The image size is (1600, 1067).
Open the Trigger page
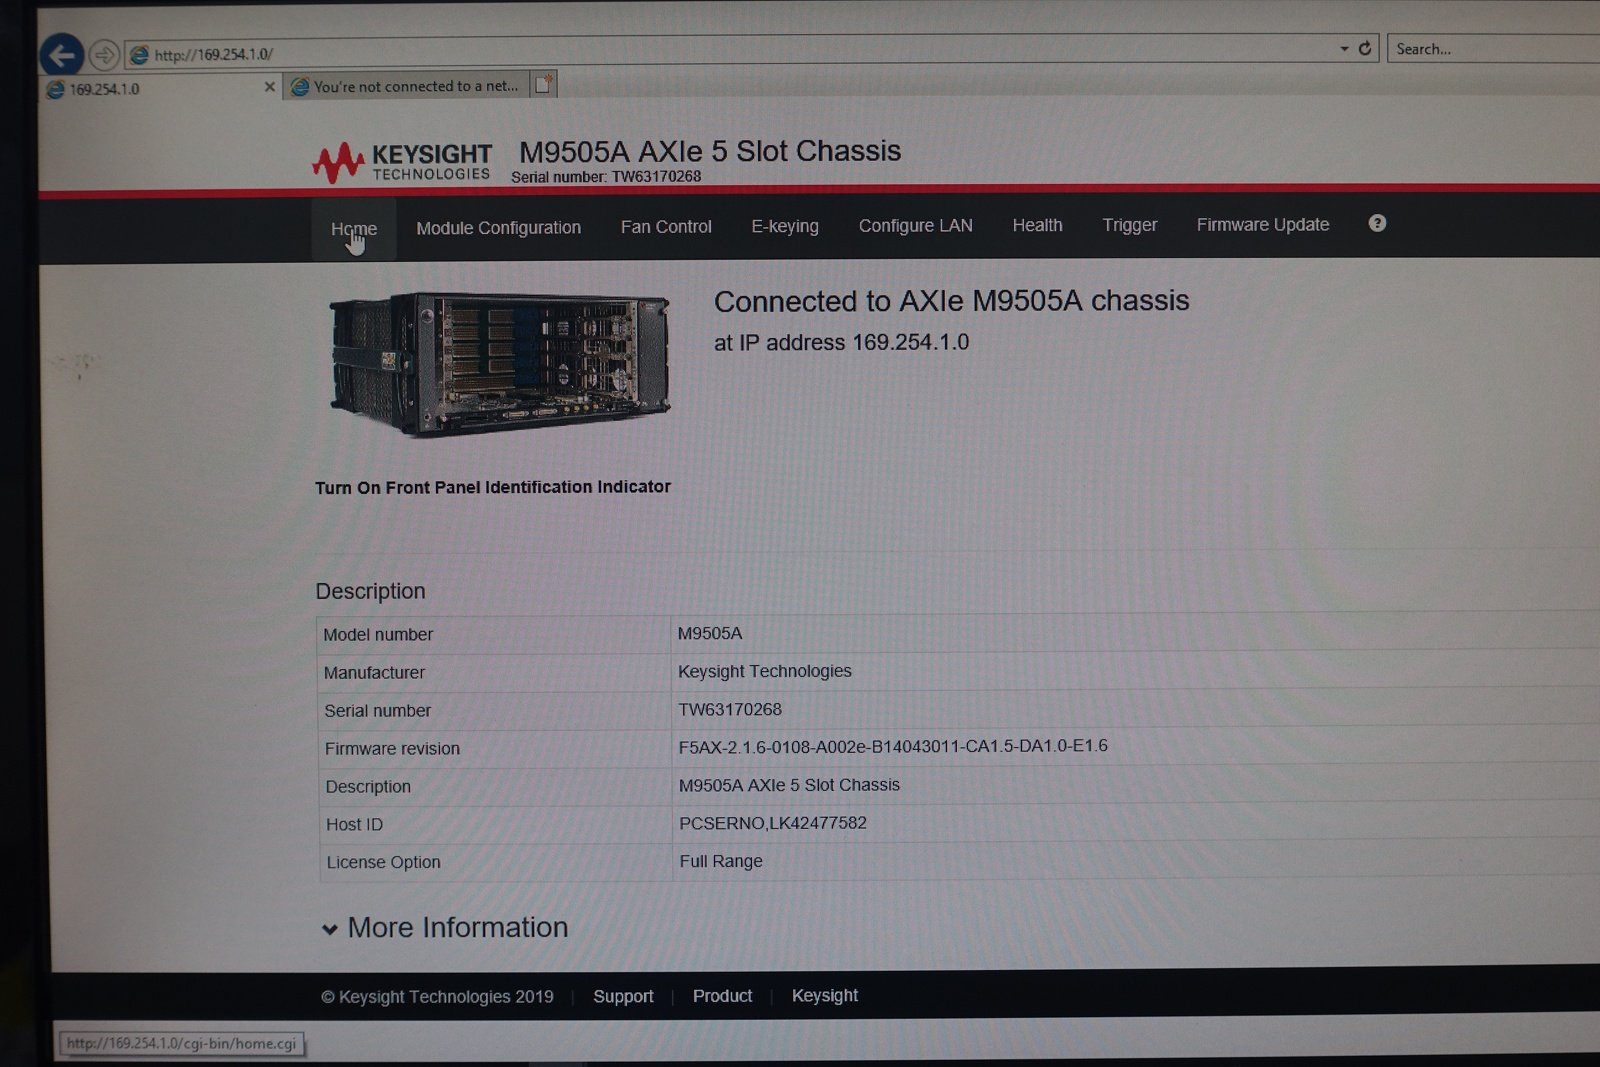tap(1129, 225)
